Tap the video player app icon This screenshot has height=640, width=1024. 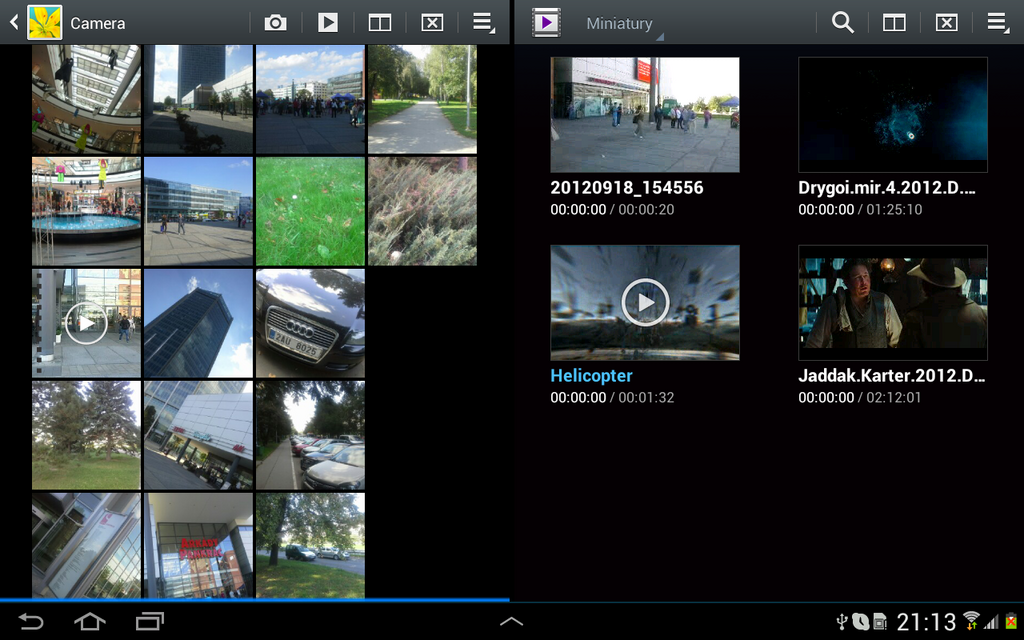click(x=545, y=21)
